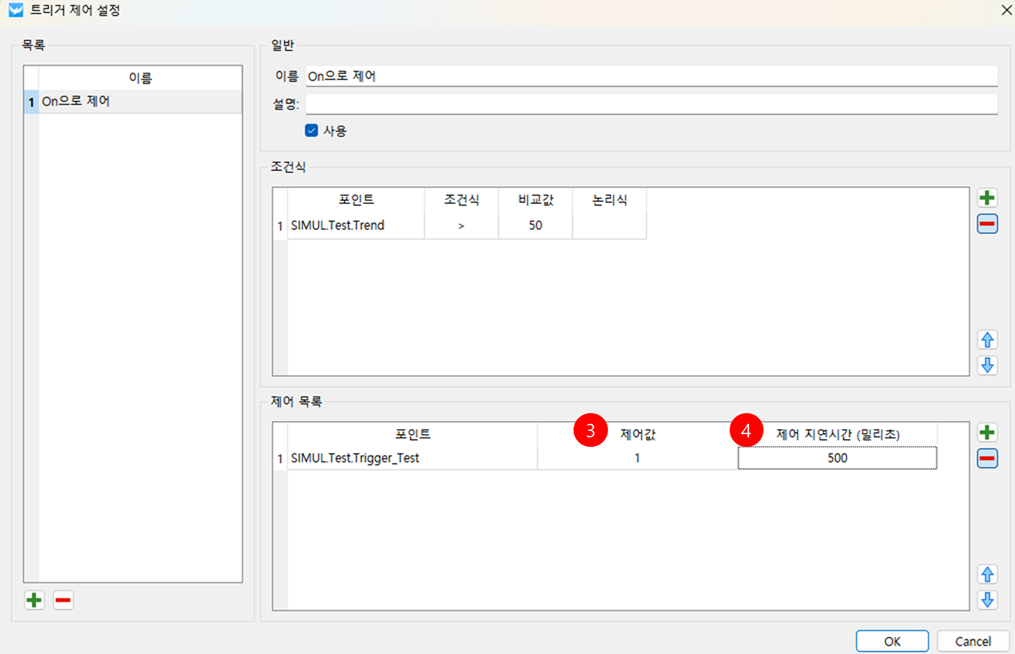
Task: Add a new trigger under the 목록 panel
Action: 35,600
